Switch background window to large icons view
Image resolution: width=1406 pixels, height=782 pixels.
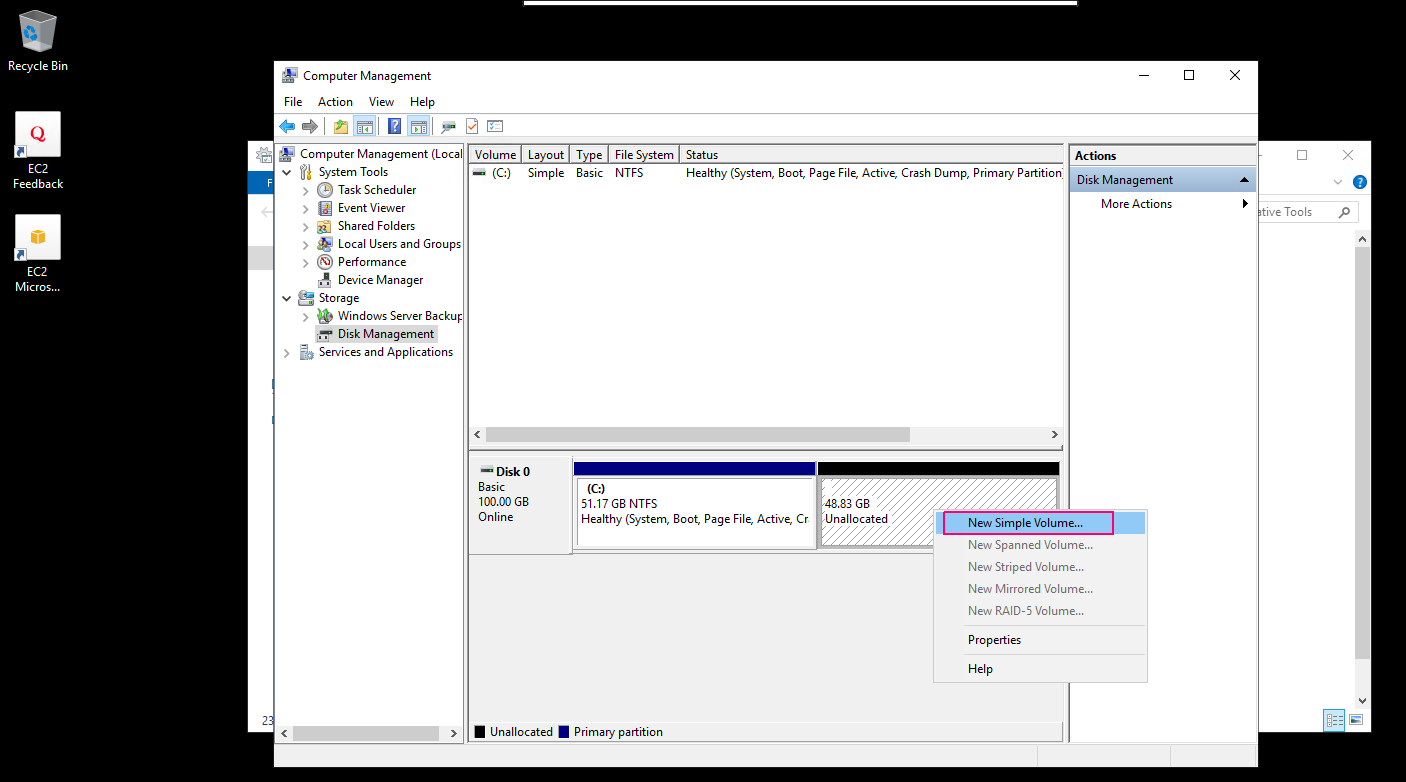(1356, 719)
